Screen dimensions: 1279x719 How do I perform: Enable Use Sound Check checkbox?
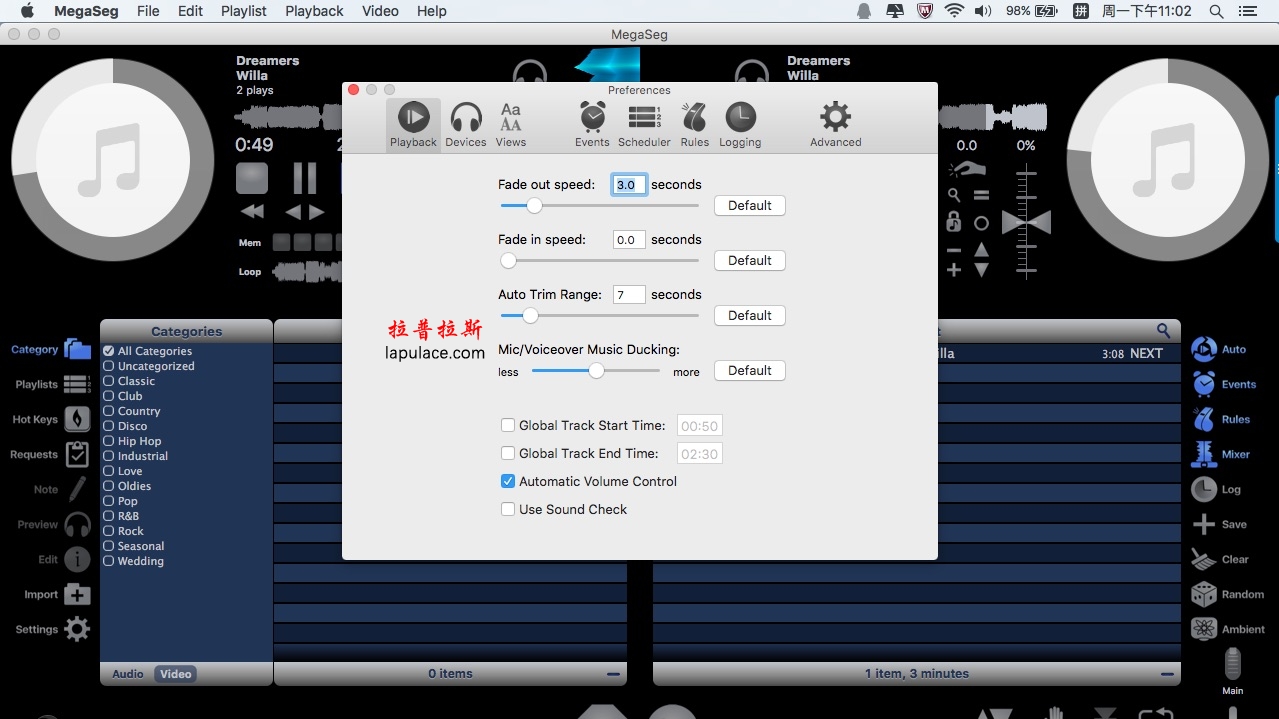(508, 509)
